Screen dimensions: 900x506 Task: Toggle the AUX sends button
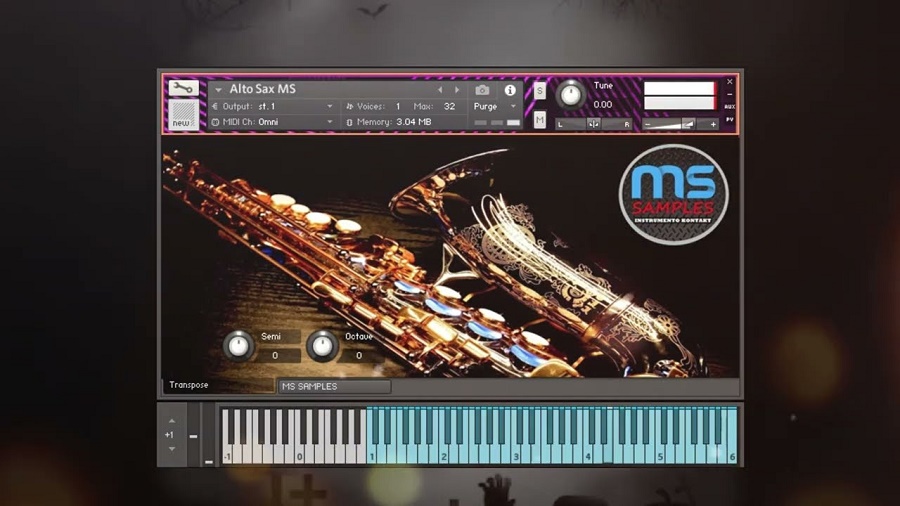click(x=730, y=107)
